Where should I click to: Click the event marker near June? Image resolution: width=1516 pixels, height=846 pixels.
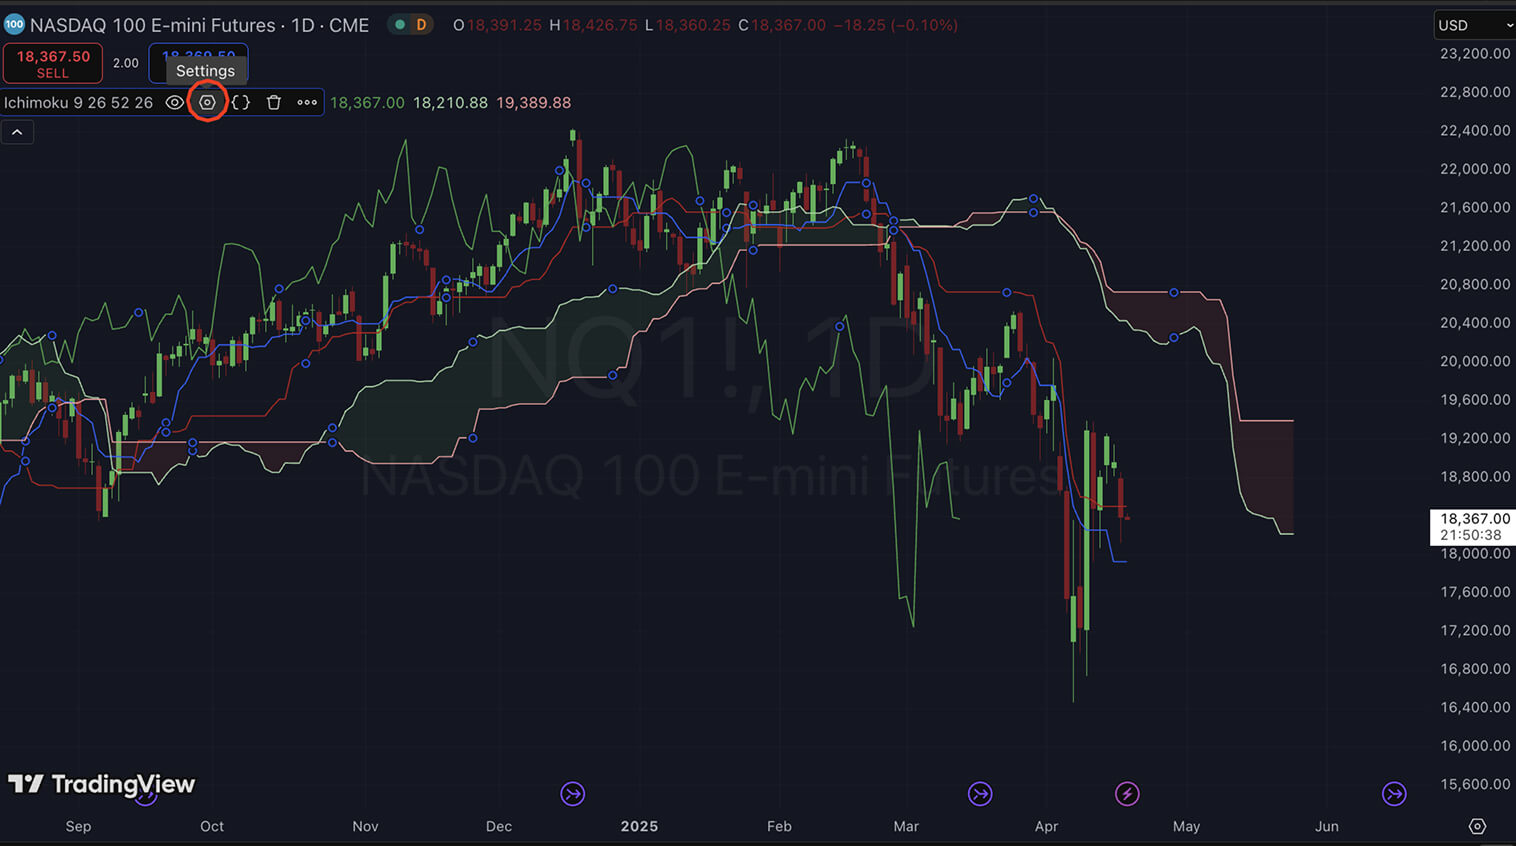[1394, 794]
